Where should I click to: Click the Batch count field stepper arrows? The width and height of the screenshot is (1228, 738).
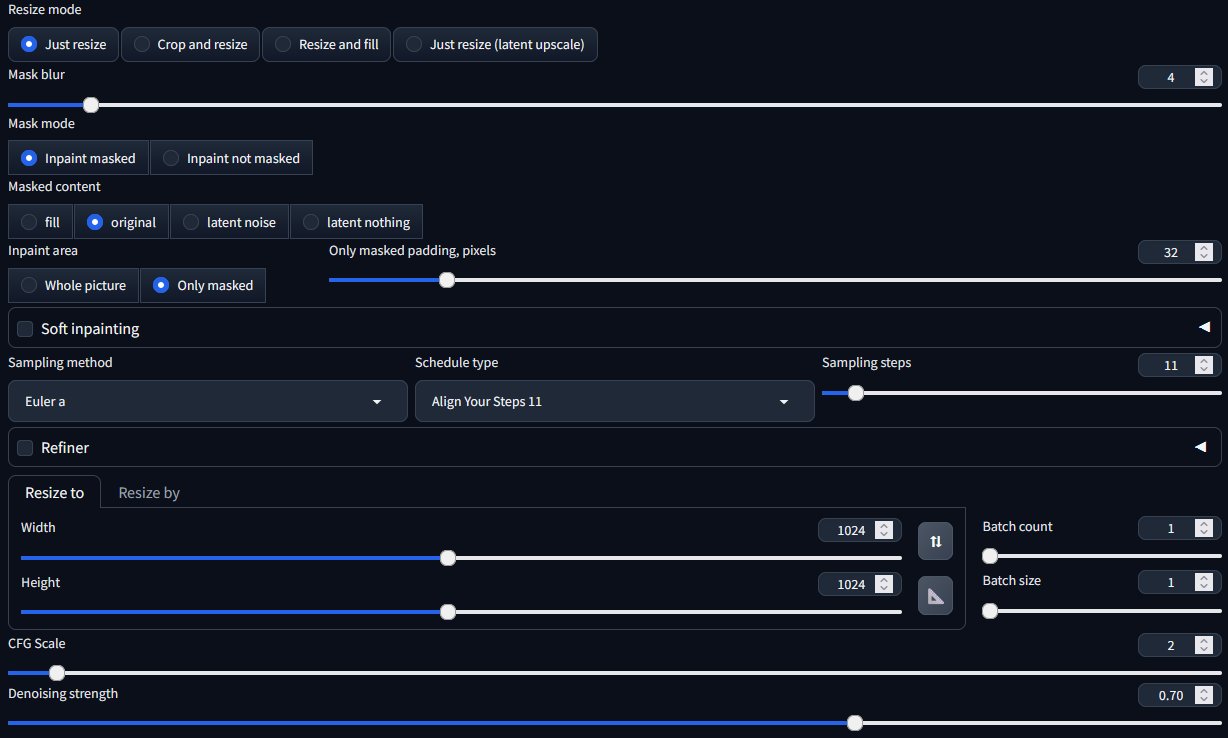point(1204,529)
